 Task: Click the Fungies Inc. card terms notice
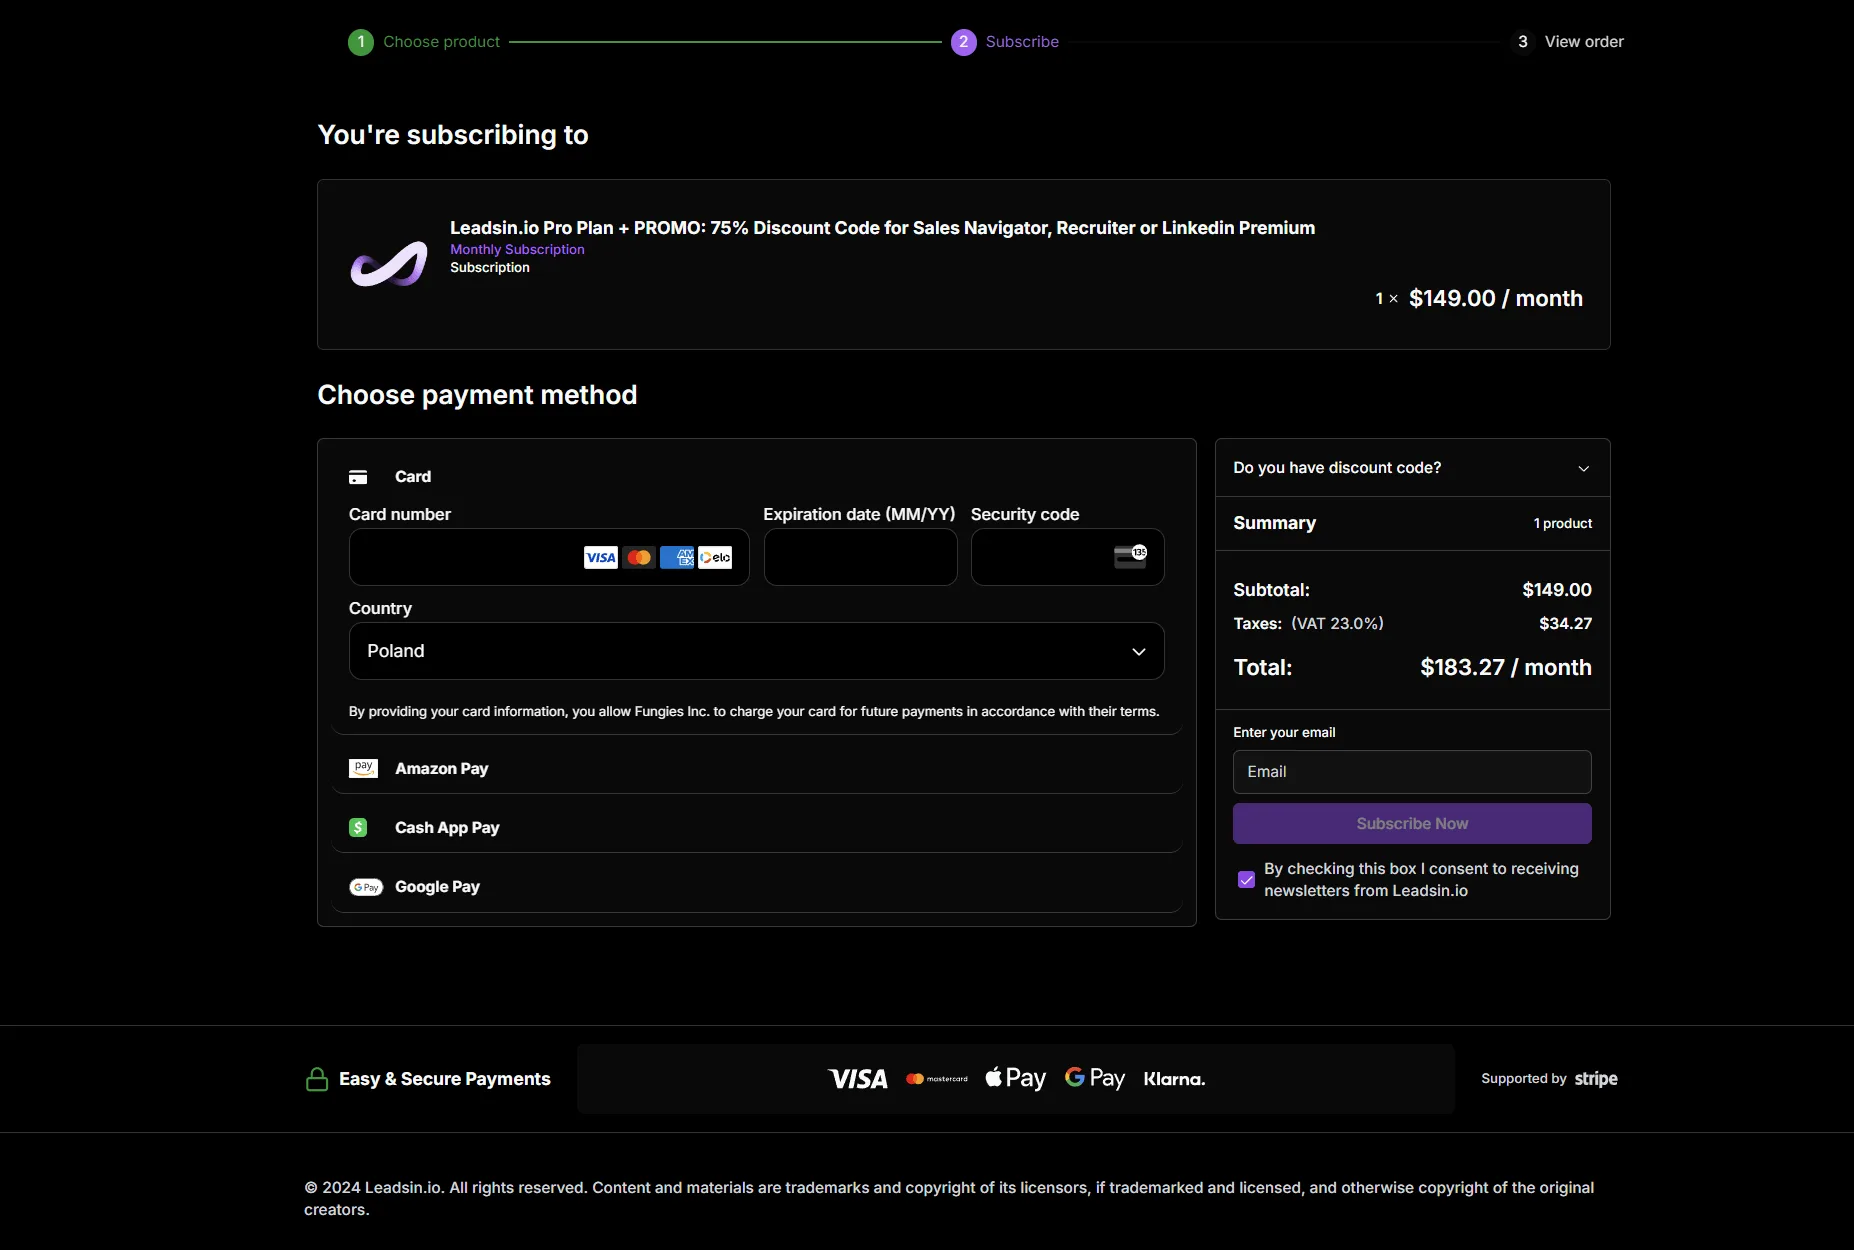[x=754, y=712]
